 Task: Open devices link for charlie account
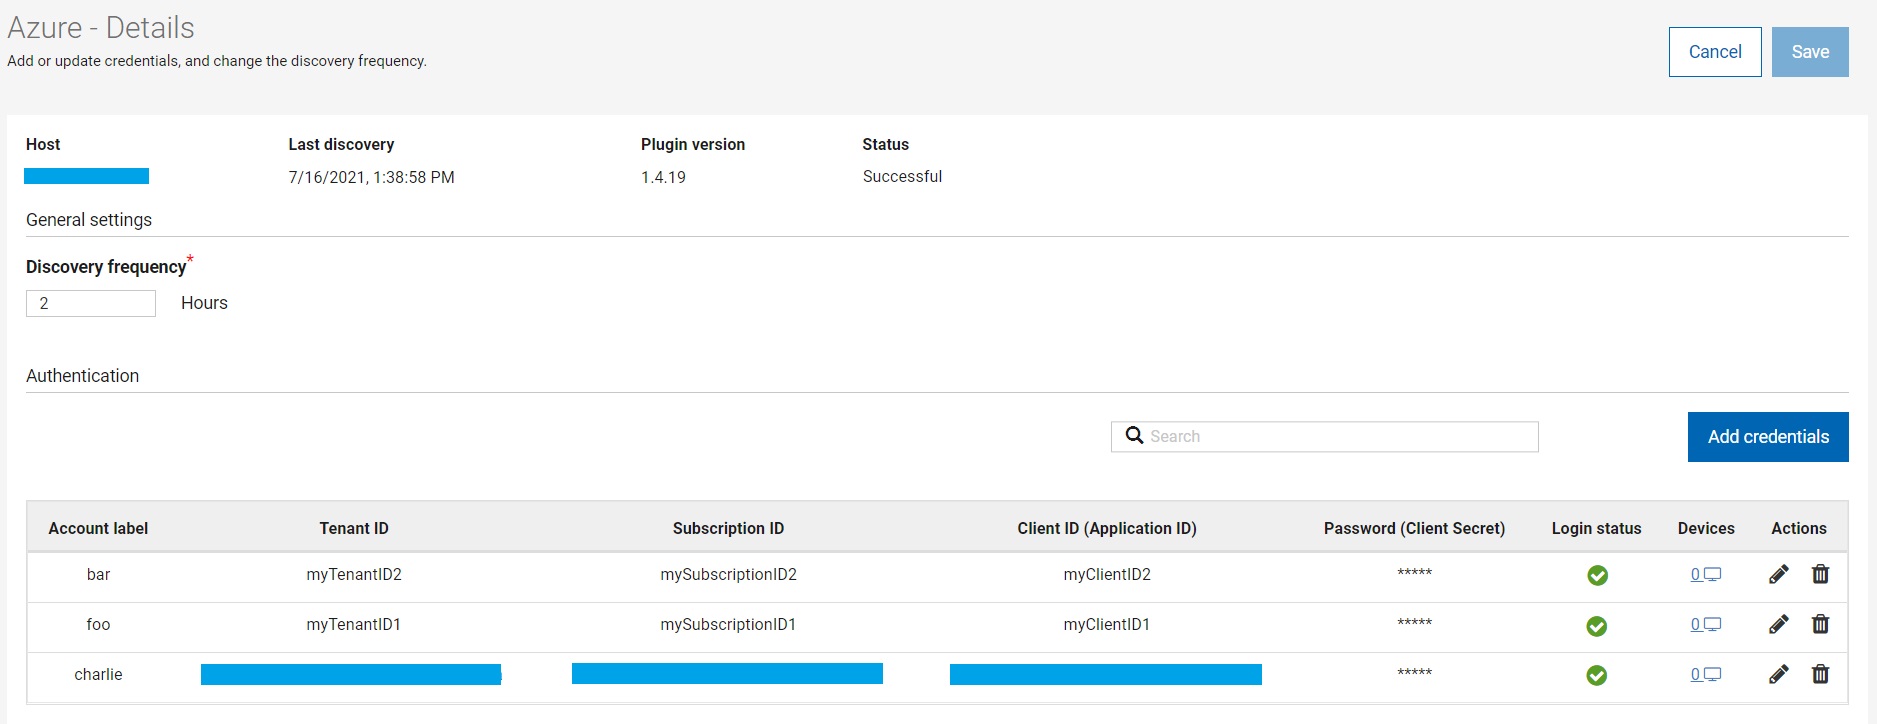(1705, 675)
